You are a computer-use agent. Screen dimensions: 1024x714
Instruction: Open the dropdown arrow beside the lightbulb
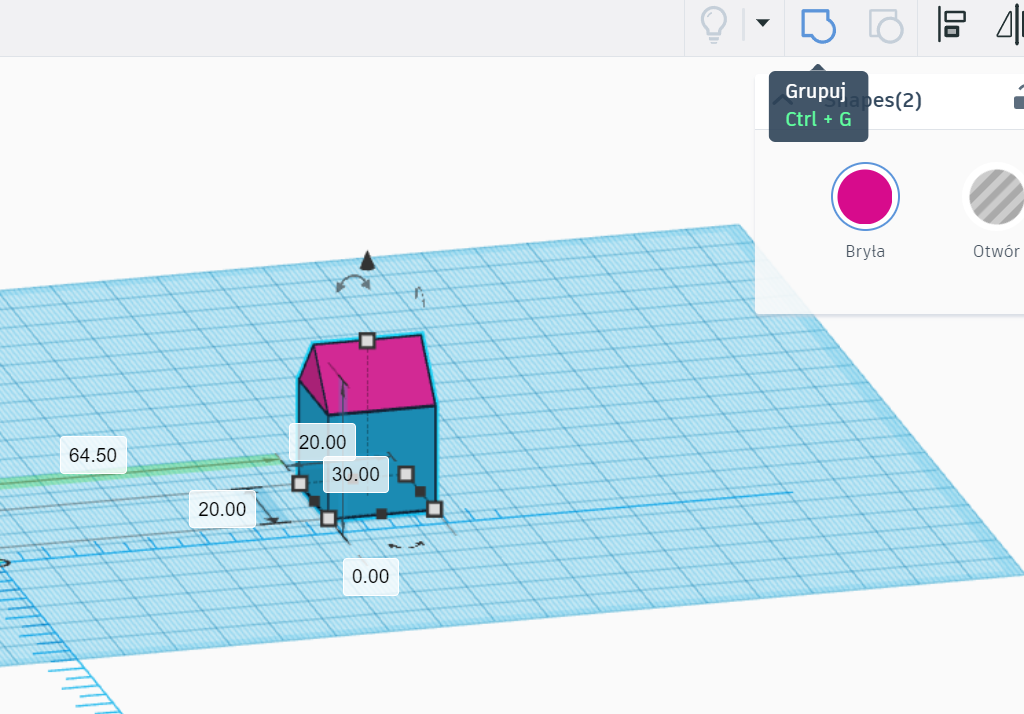coord(762,23)
